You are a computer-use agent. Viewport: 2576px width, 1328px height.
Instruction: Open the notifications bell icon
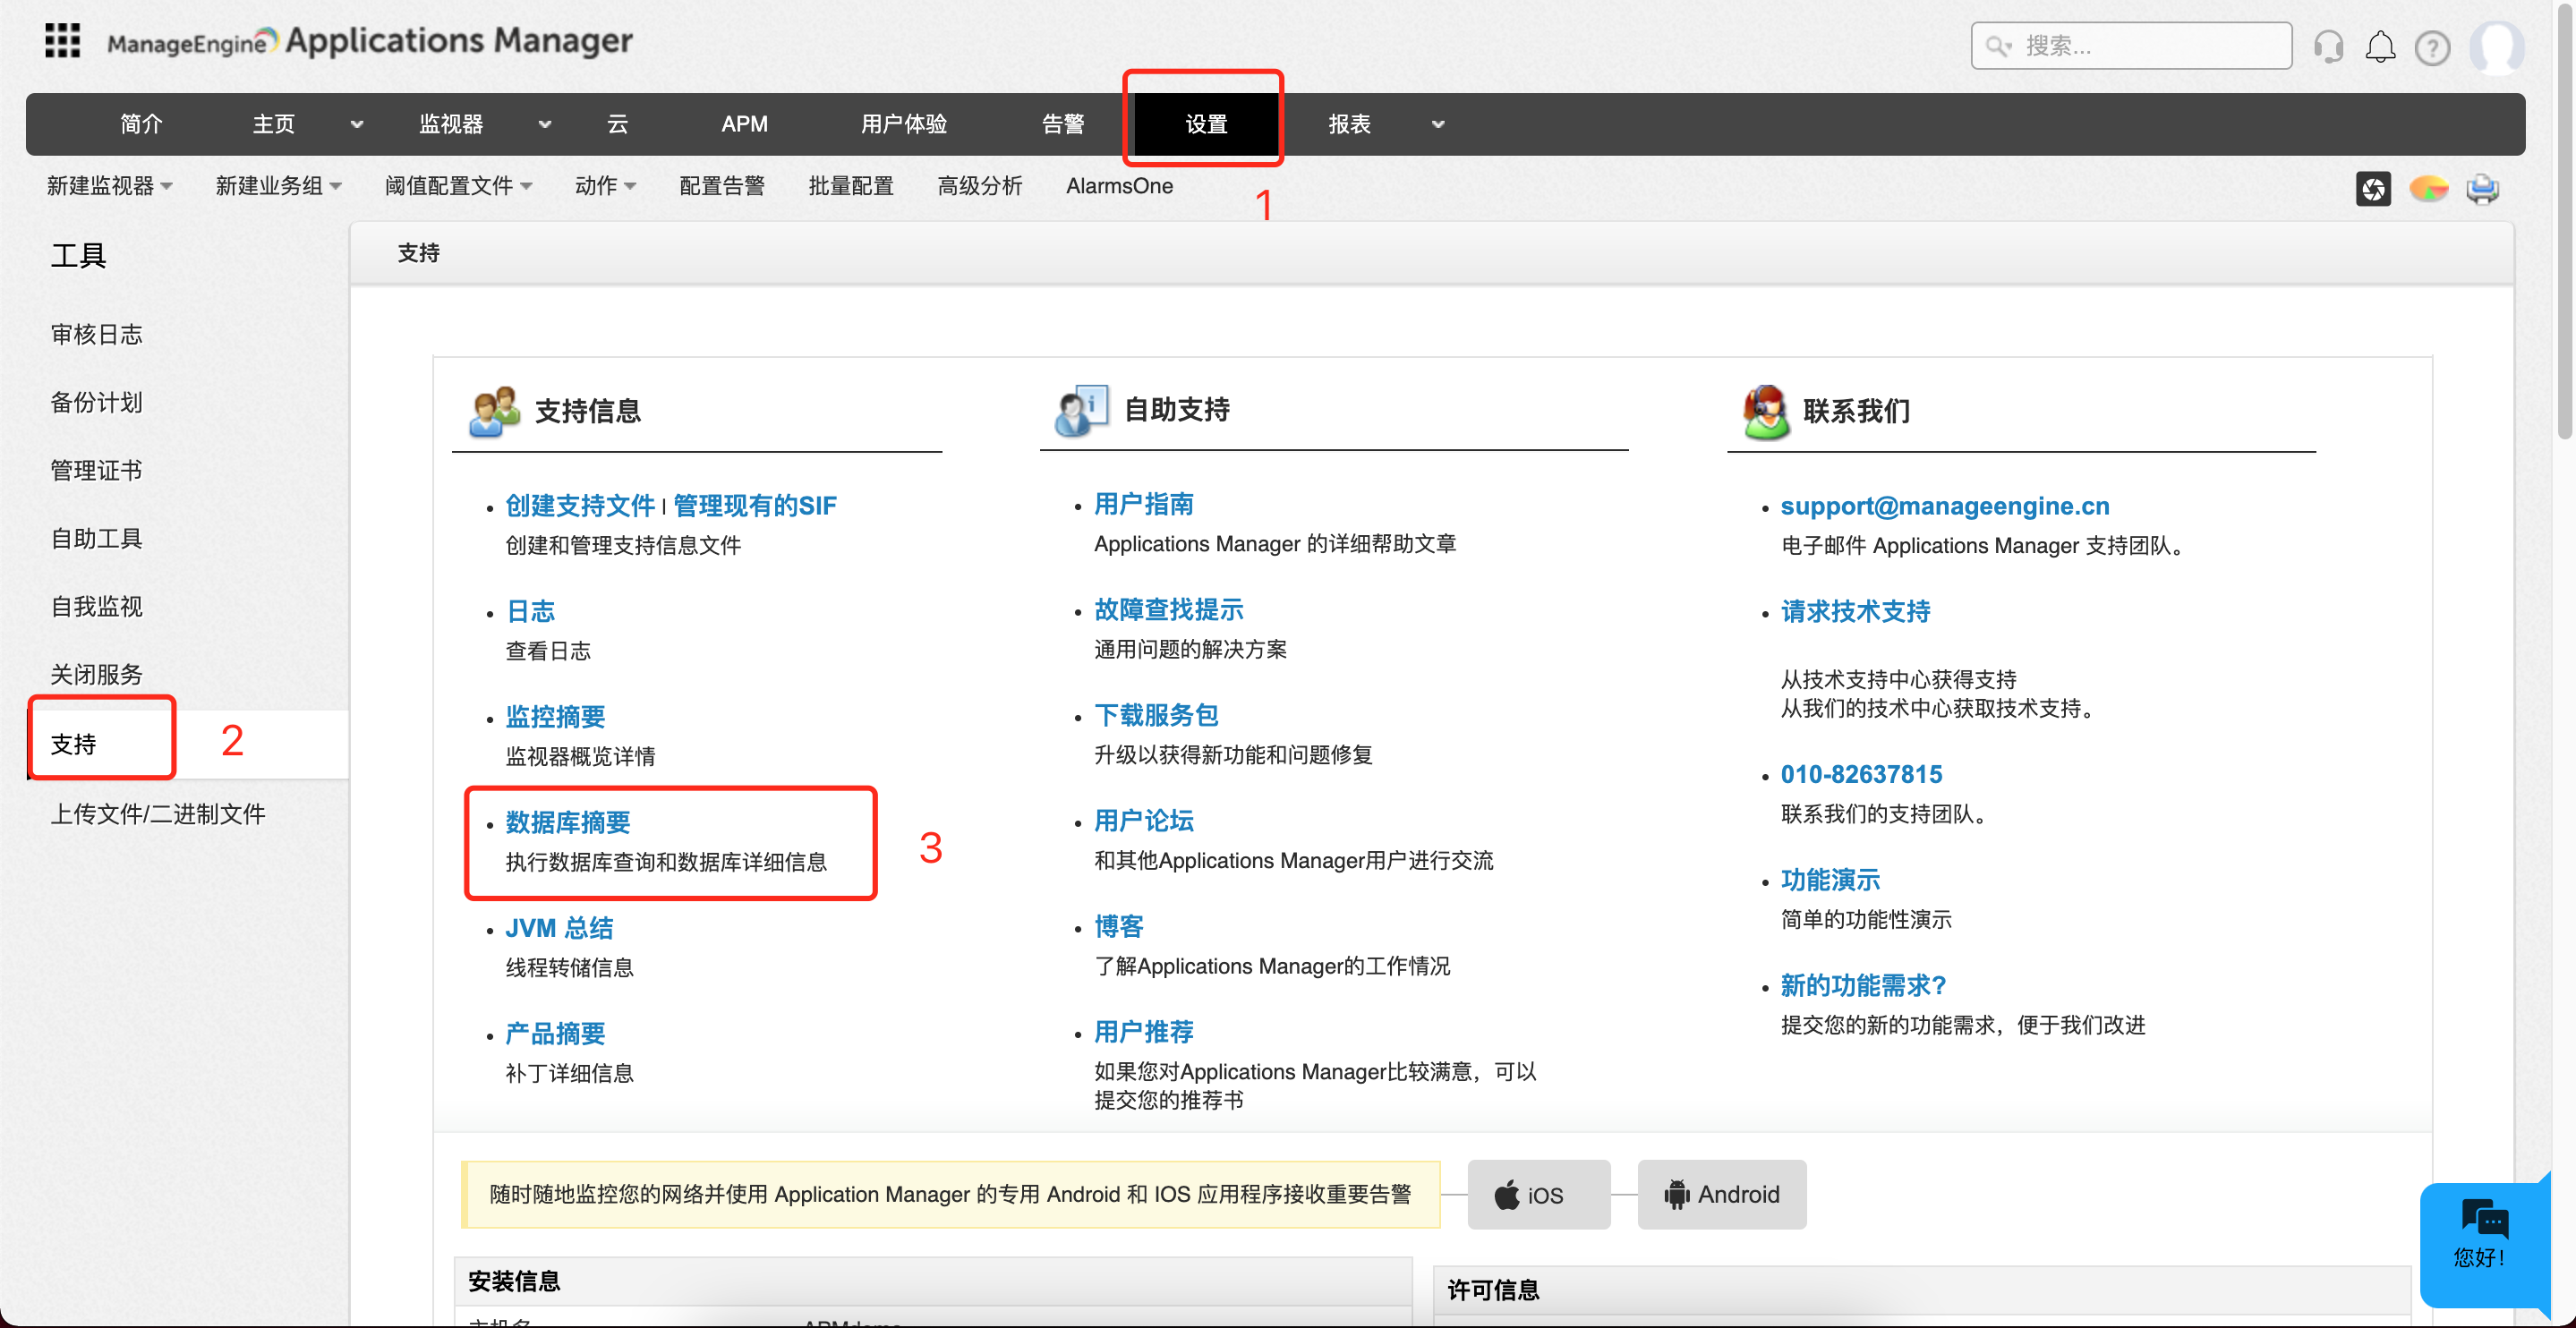[2380, 47]
